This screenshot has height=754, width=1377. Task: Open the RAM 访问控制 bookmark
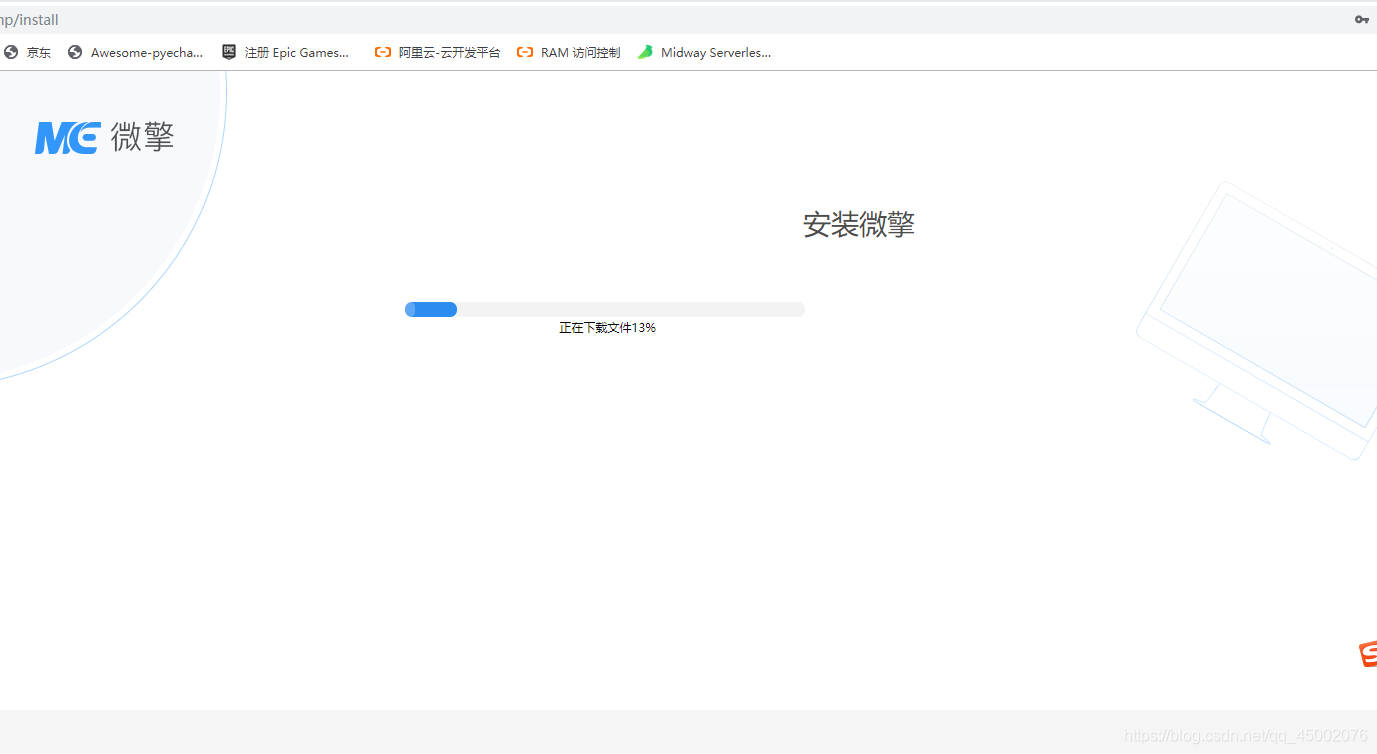(568, 53)
